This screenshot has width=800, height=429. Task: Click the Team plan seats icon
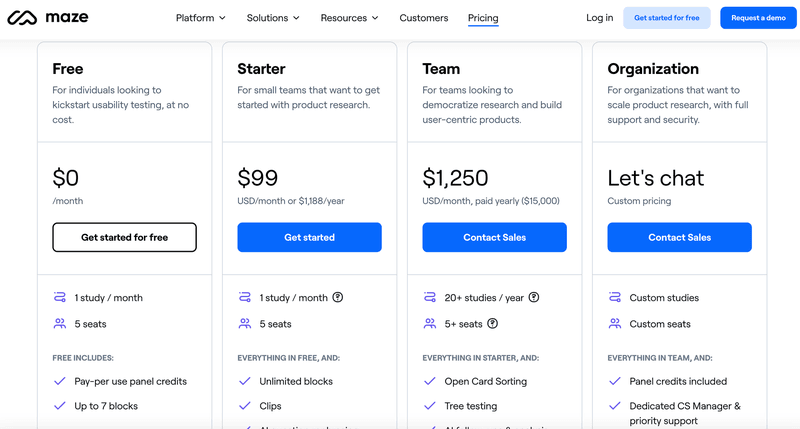430,324
